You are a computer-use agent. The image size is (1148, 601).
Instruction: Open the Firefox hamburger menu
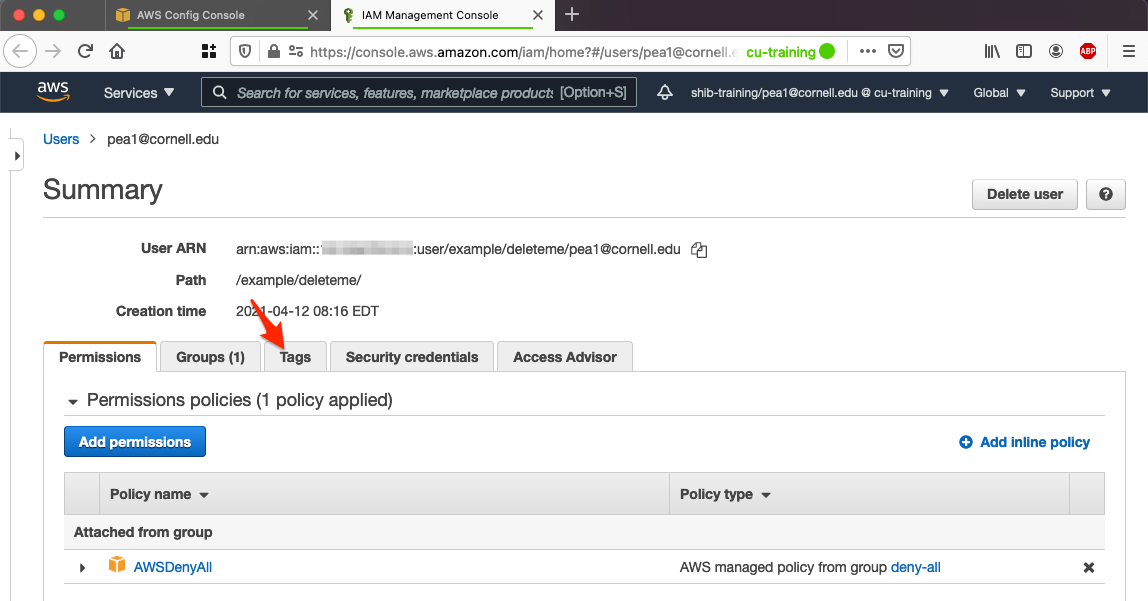click(1129, 51)
